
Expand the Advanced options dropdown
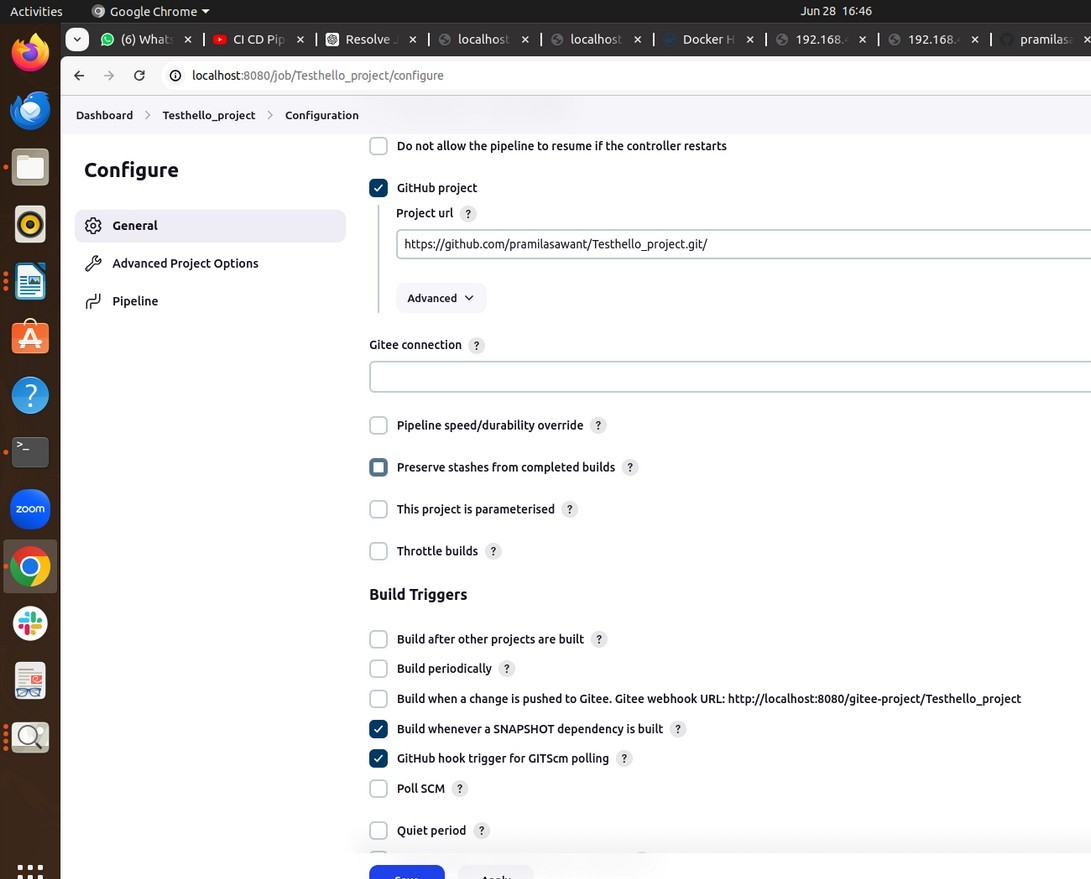pyautogui.click(x=441, y=298)
